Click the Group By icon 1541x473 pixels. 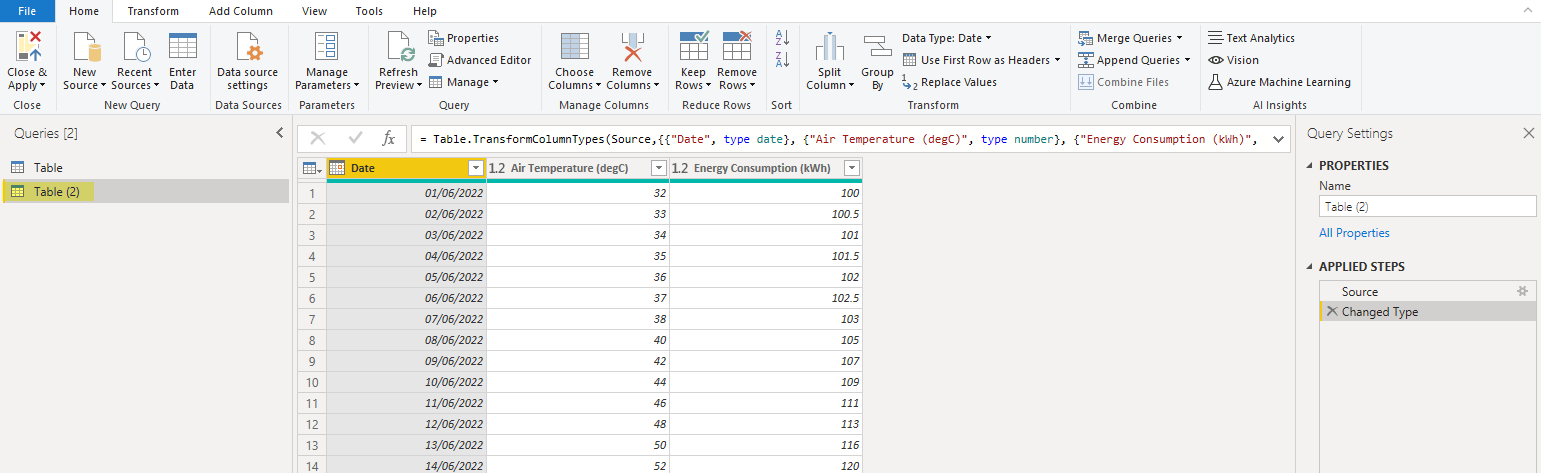(x=877, y=47)
